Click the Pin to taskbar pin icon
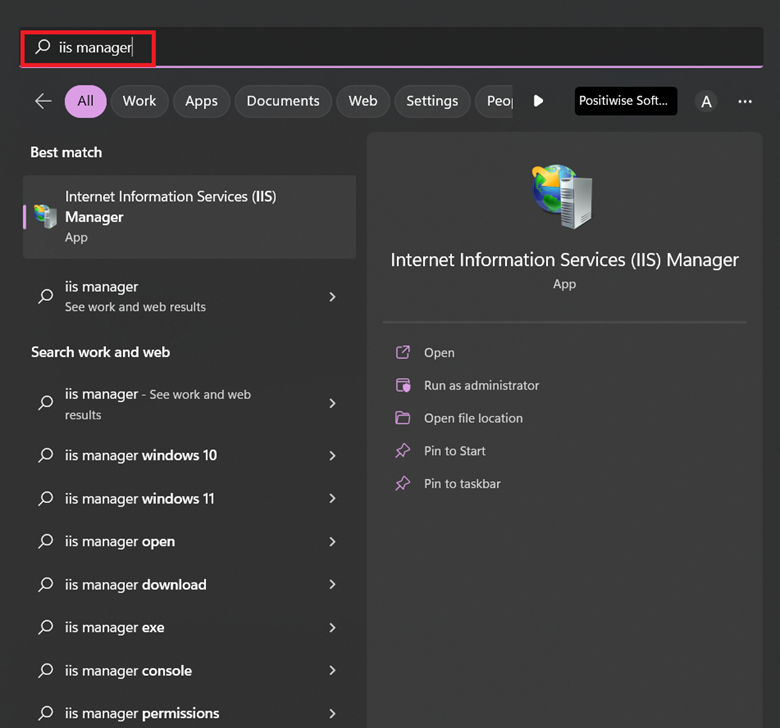The height and width of the screenshot is (728, 780). click(x=402, y=483)
